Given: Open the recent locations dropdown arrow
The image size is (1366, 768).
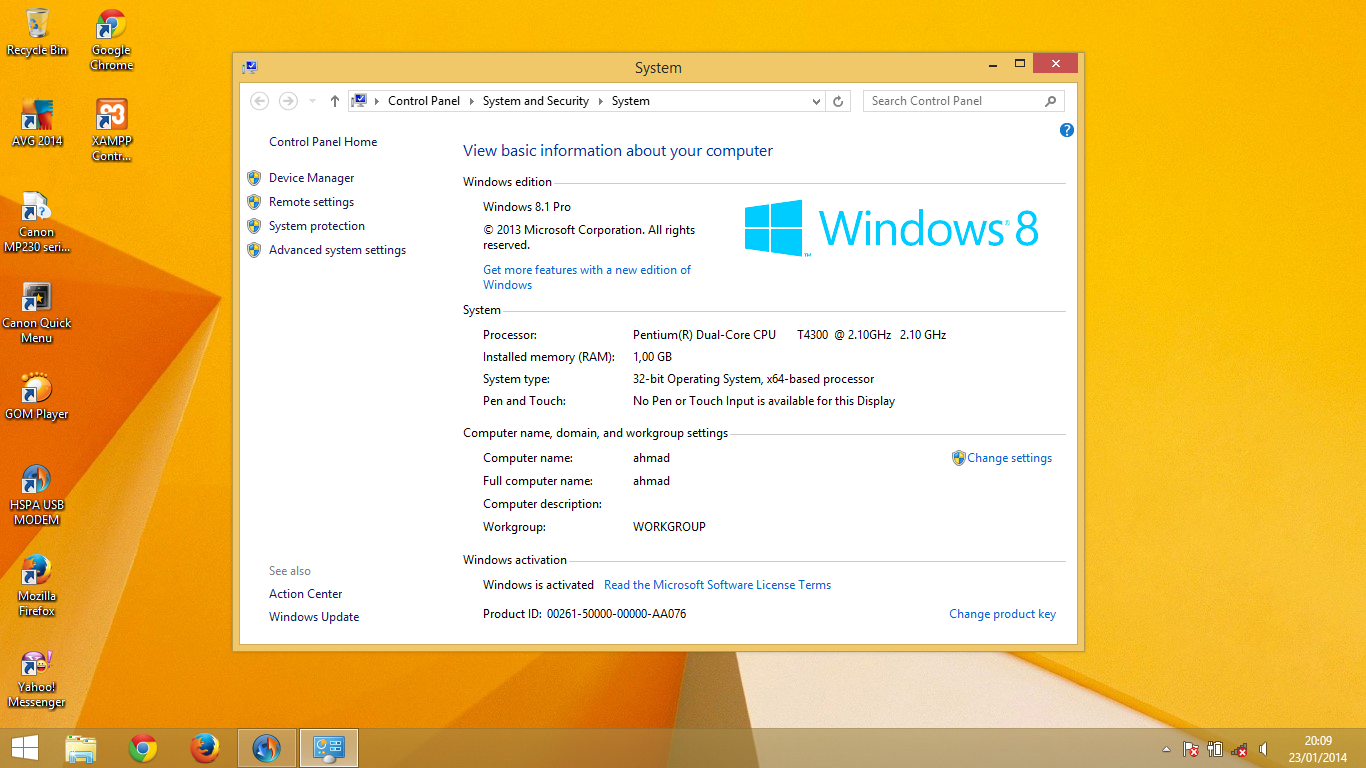Looking at the screenshot, I should (x=312, y=101).
